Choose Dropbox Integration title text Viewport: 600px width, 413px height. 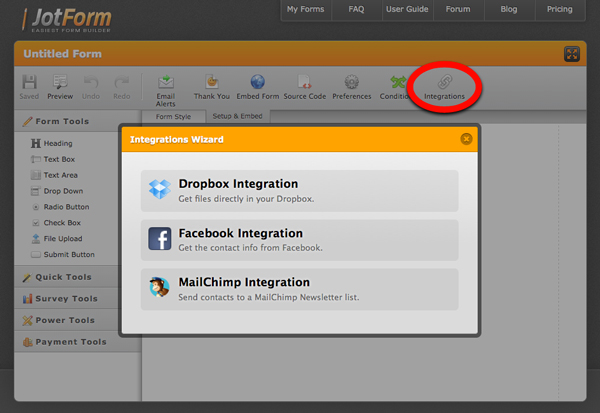tap(238, 184)
